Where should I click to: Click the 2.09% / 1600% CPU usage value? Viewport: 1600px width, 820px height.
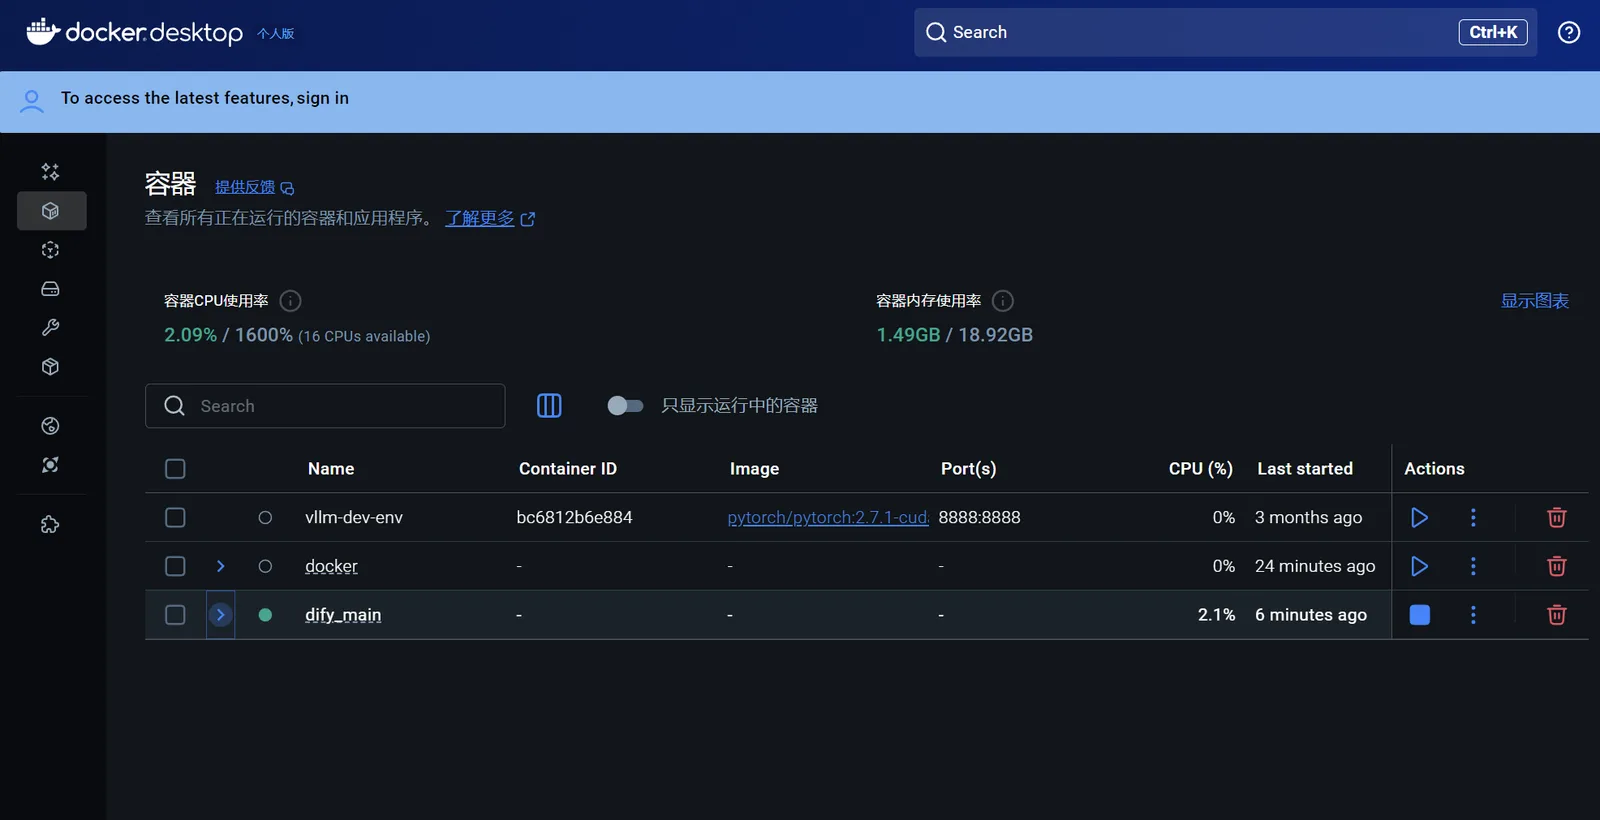(228, 335)
